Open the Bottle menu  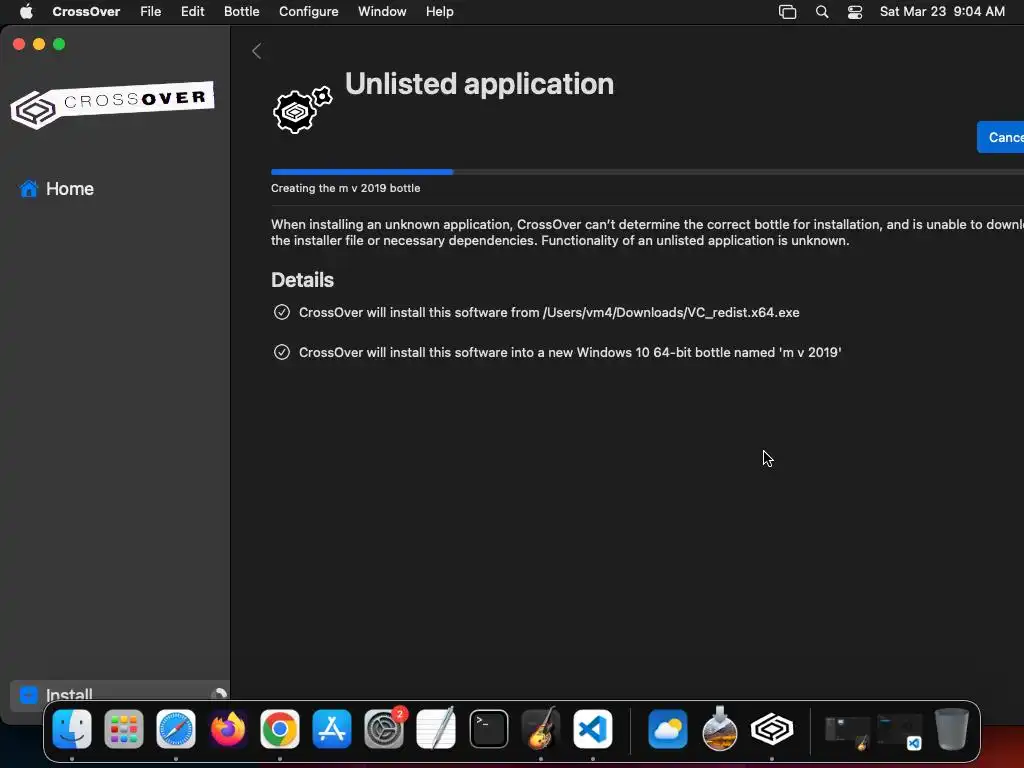pos(242,11)
